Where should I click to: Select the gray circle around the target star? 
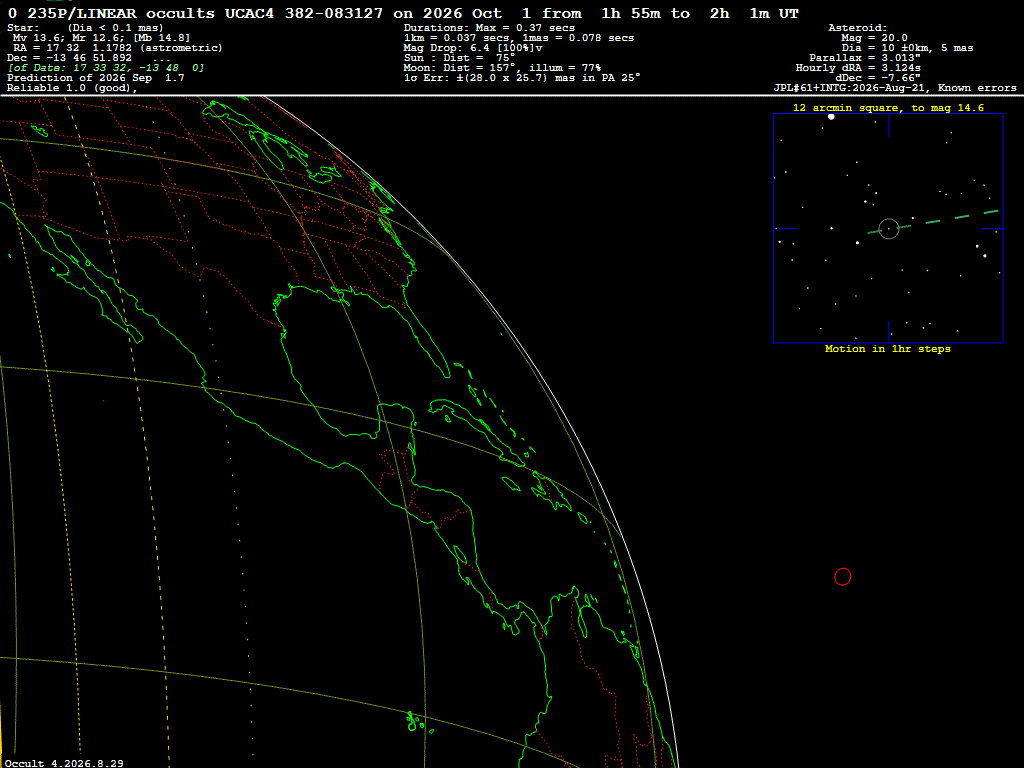click(x=888, y=229)
